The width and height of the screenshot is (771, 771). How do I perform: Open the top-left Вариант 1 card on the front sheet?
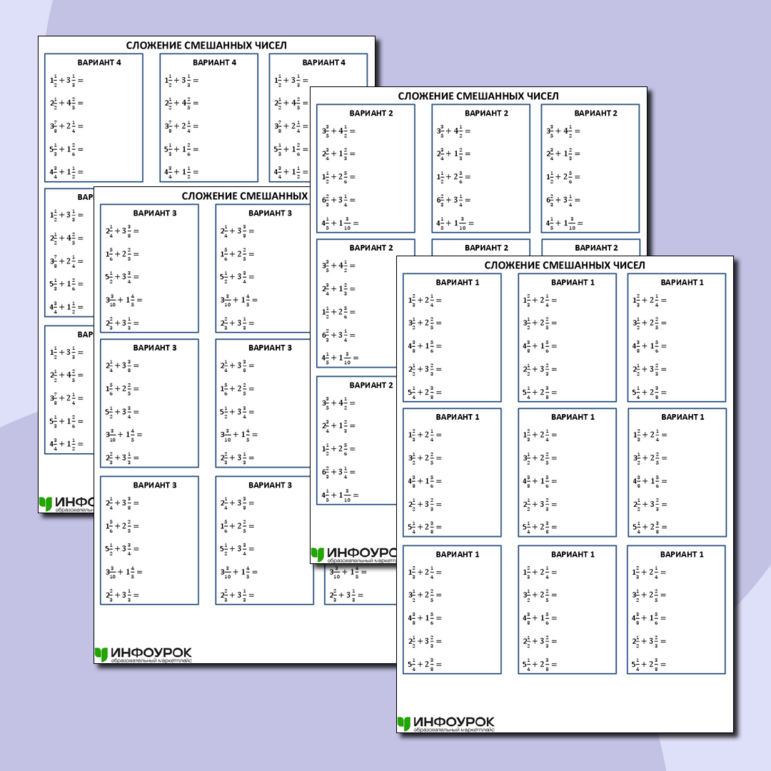[454, 337]
